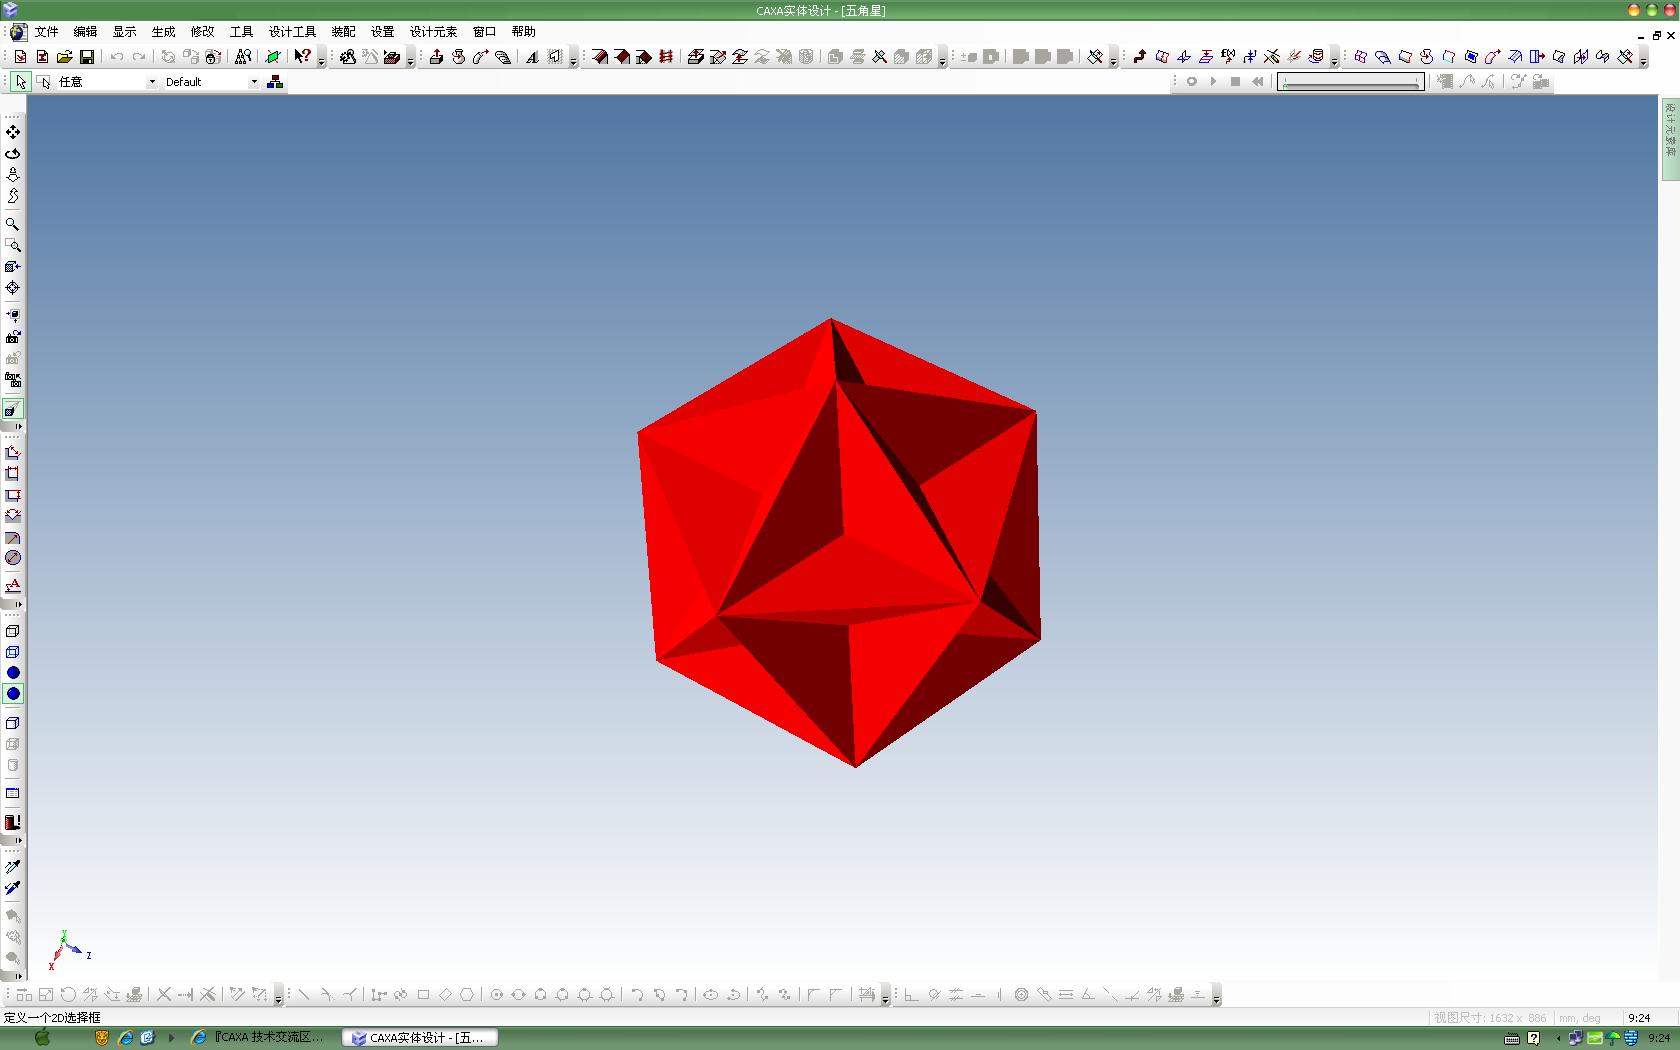1680x1050 pixels.
Task: Click the animation record circle button
Action: coord(1191,82)
